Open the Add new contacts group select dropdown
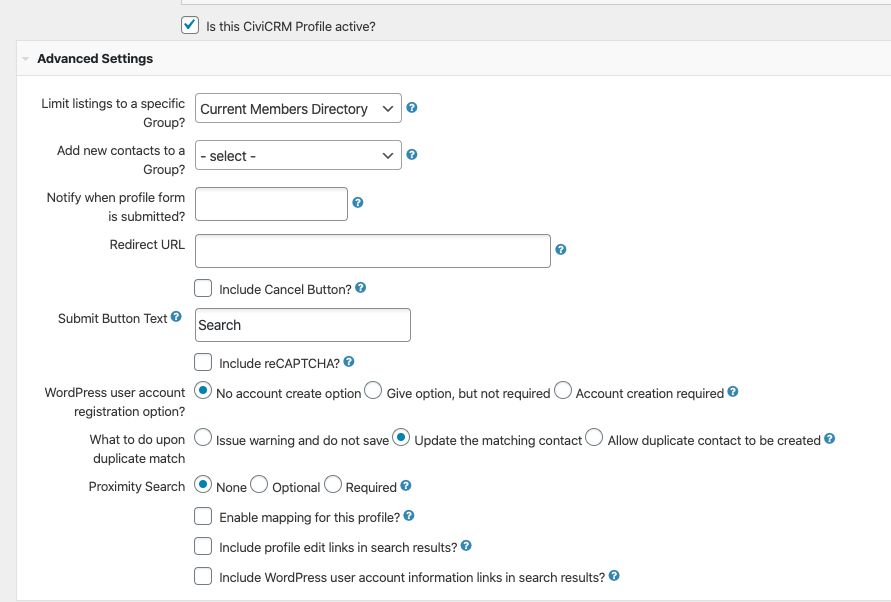This screenshot has width=891, height=602. [x=298, y=155]
